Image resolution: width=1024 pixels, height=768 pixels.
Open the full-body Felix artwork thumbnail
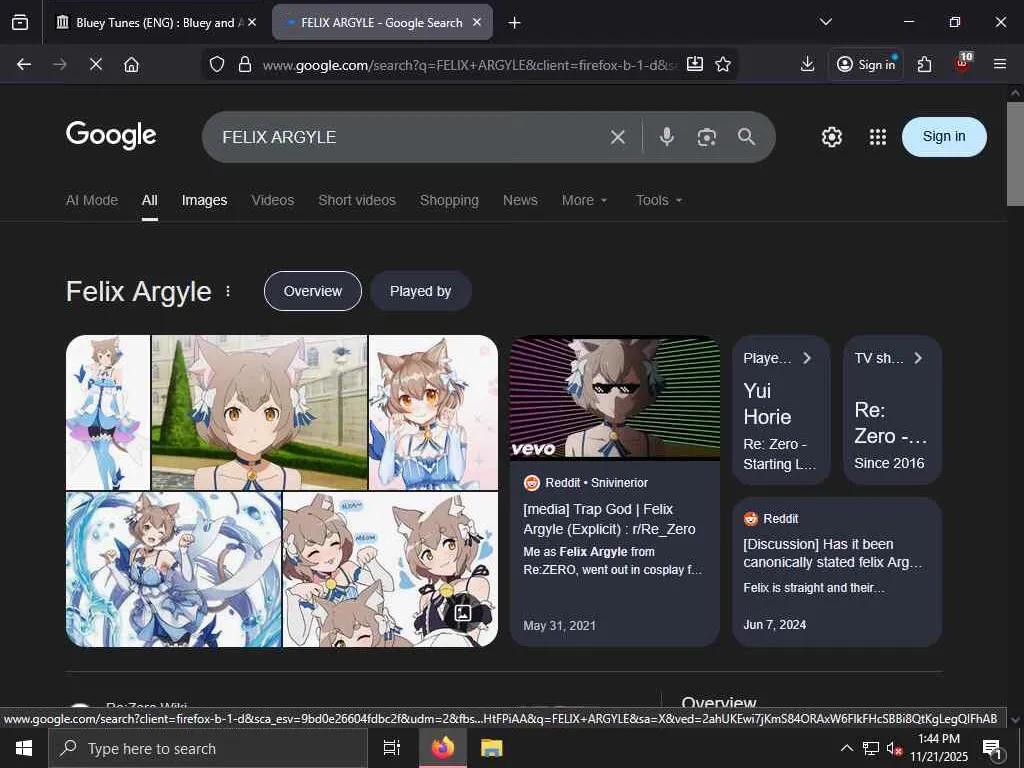(108, 413)
